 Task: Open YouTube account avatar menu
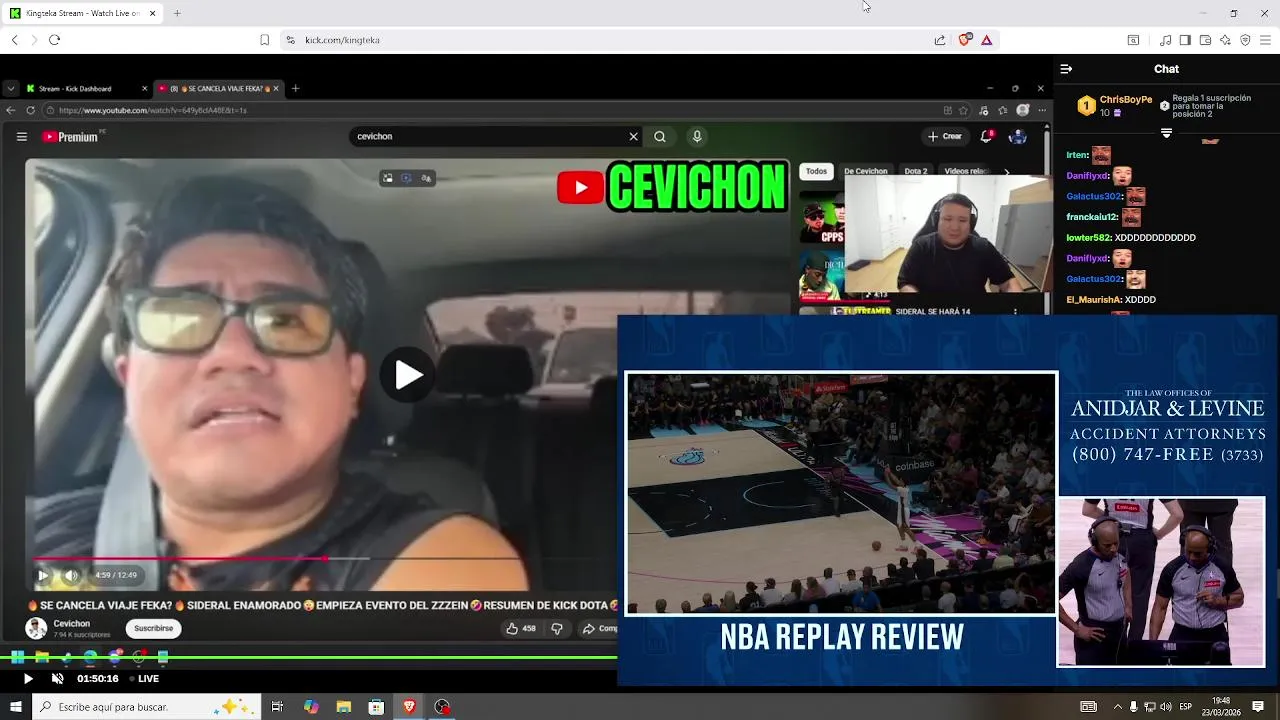pyautogui.click(x=1018, y=136)
